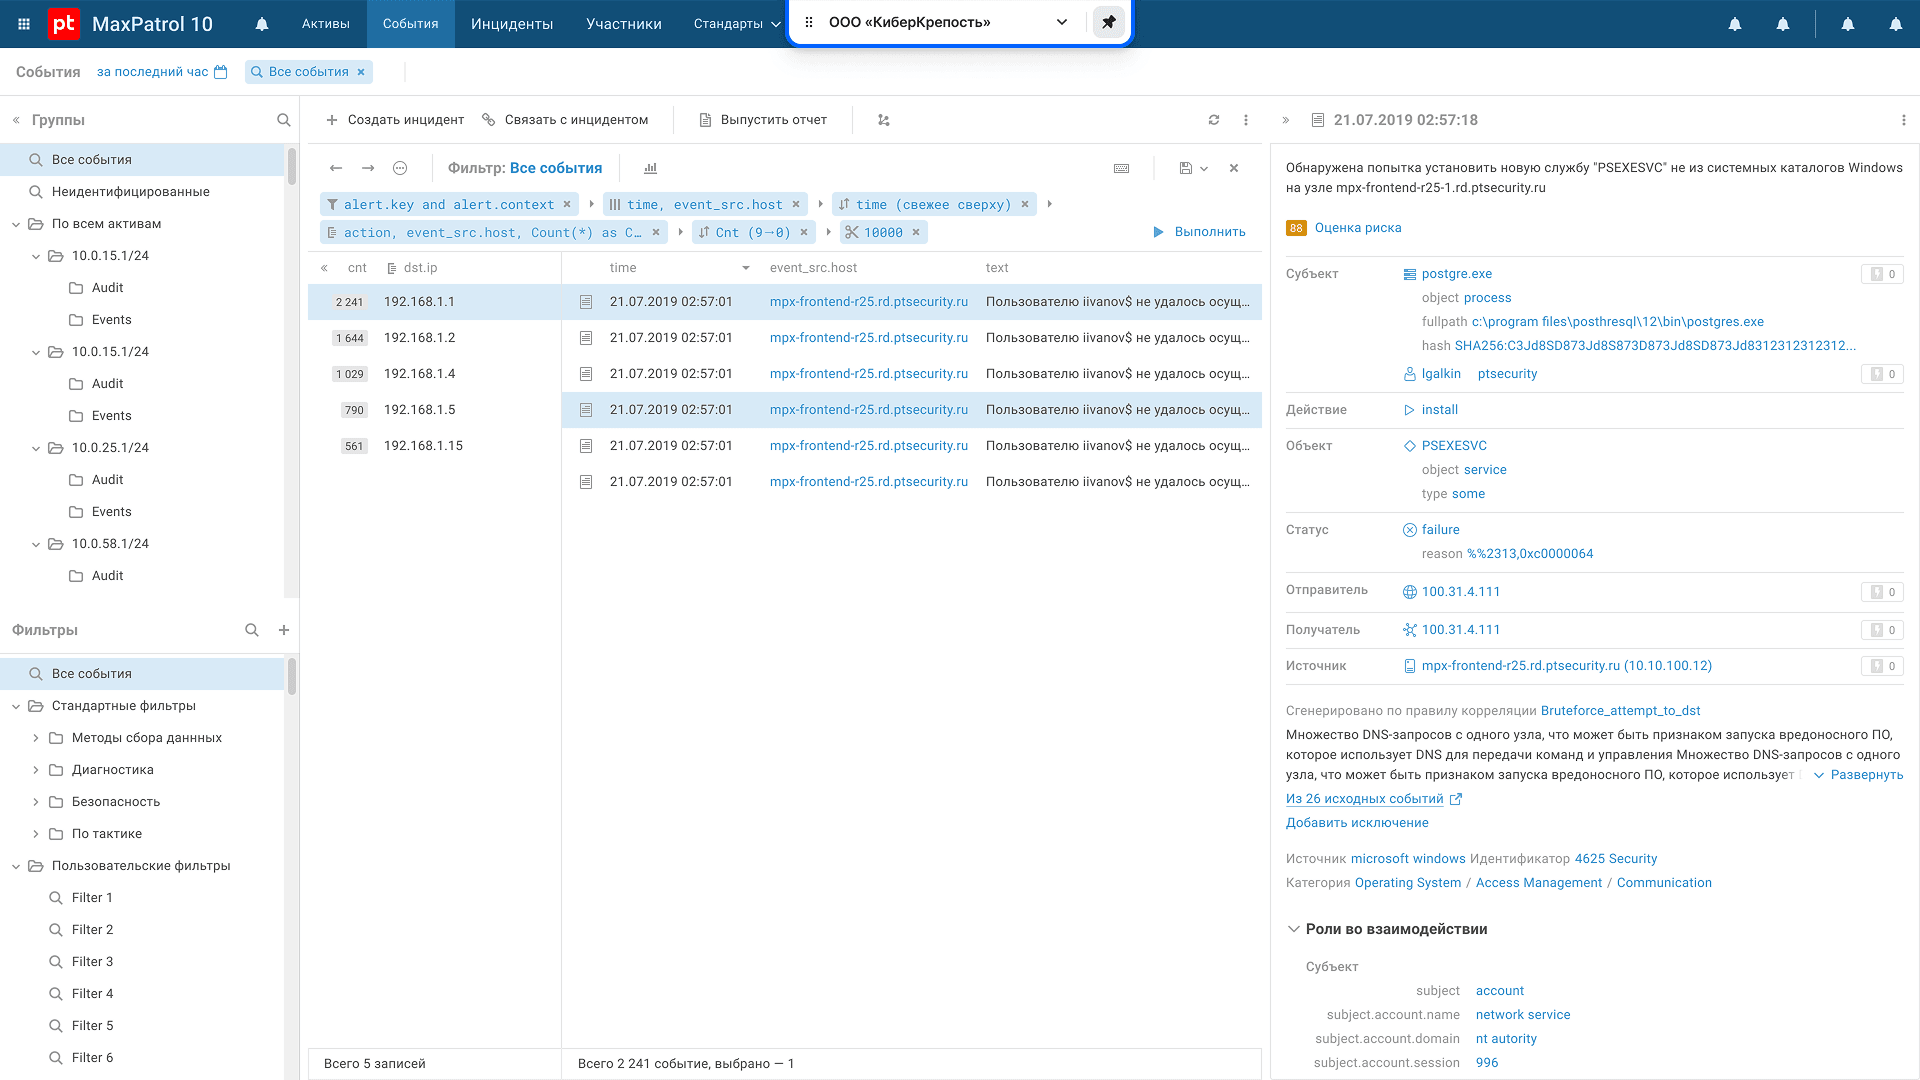Switch to the Инциденты tab
The width and height of the screenshot is (1920, 1080).
512,24
